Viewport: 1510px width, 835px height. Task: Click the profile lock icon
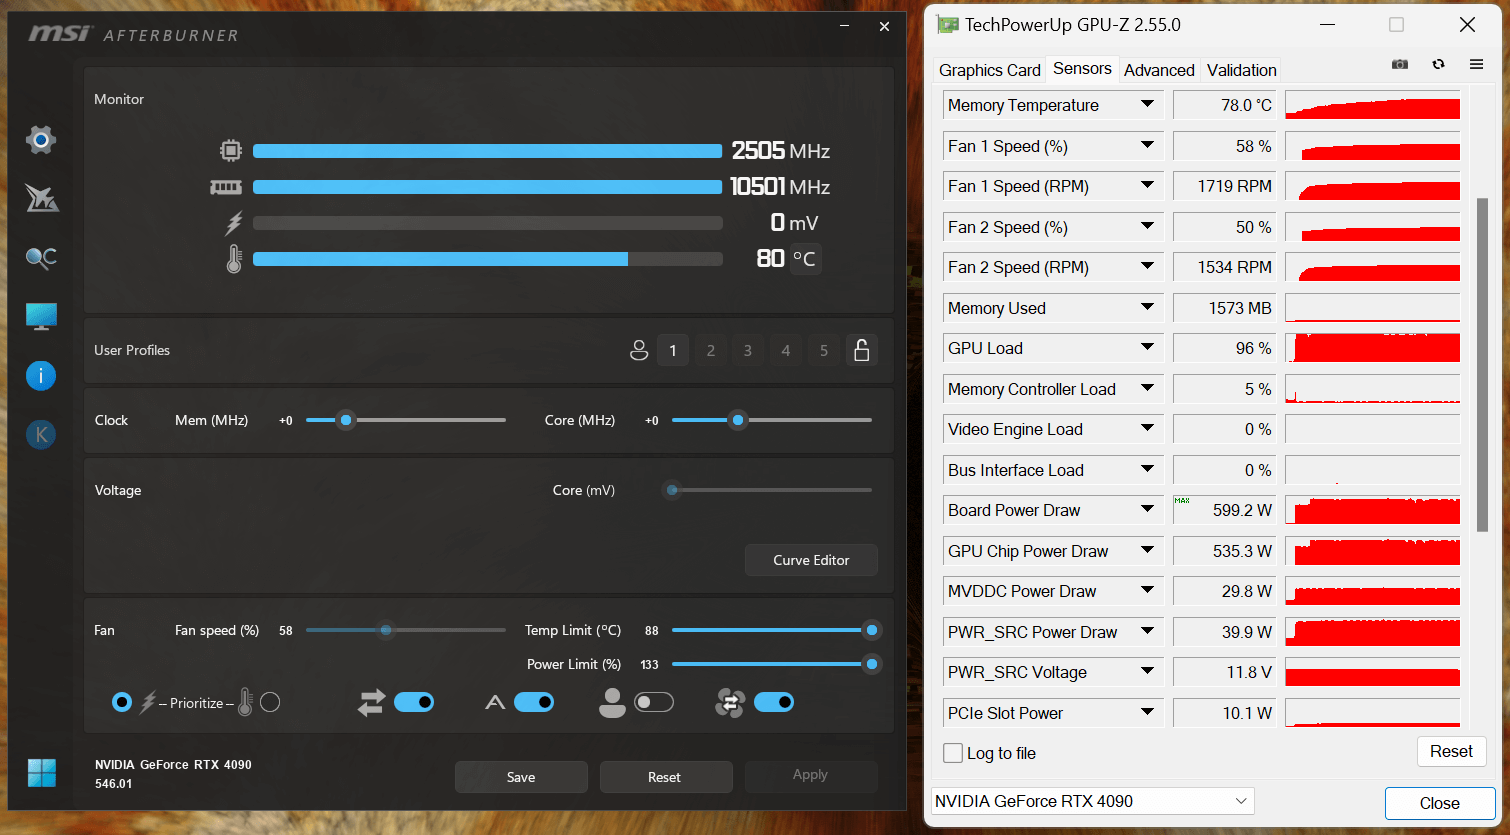[x=861, y=350]
